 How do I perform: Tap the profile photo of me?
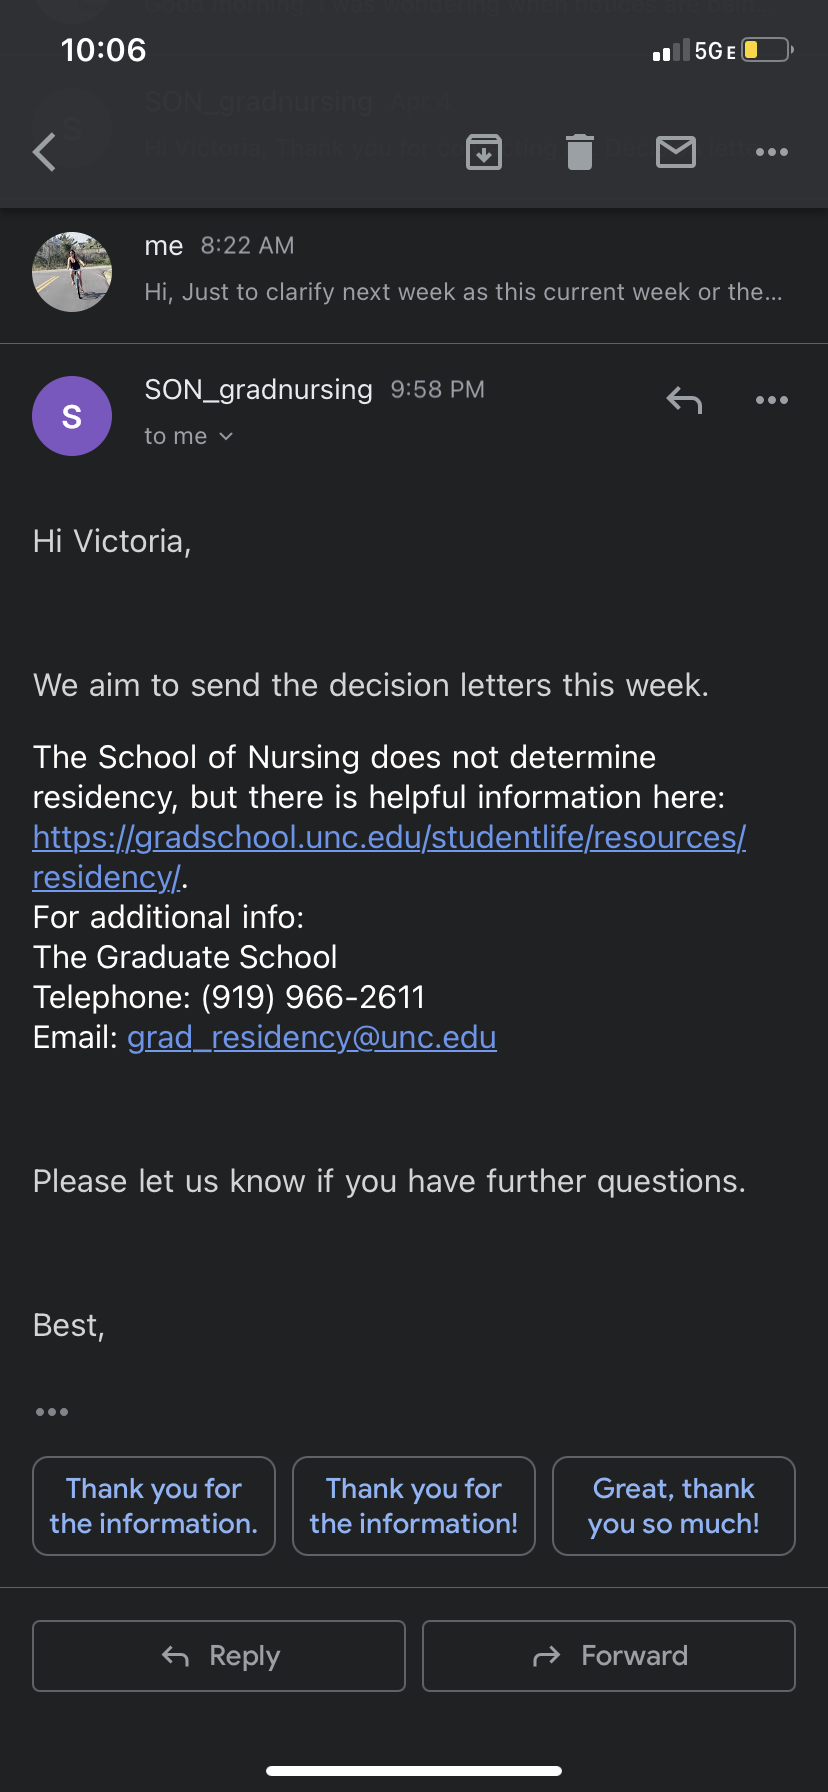pos(72,272)
